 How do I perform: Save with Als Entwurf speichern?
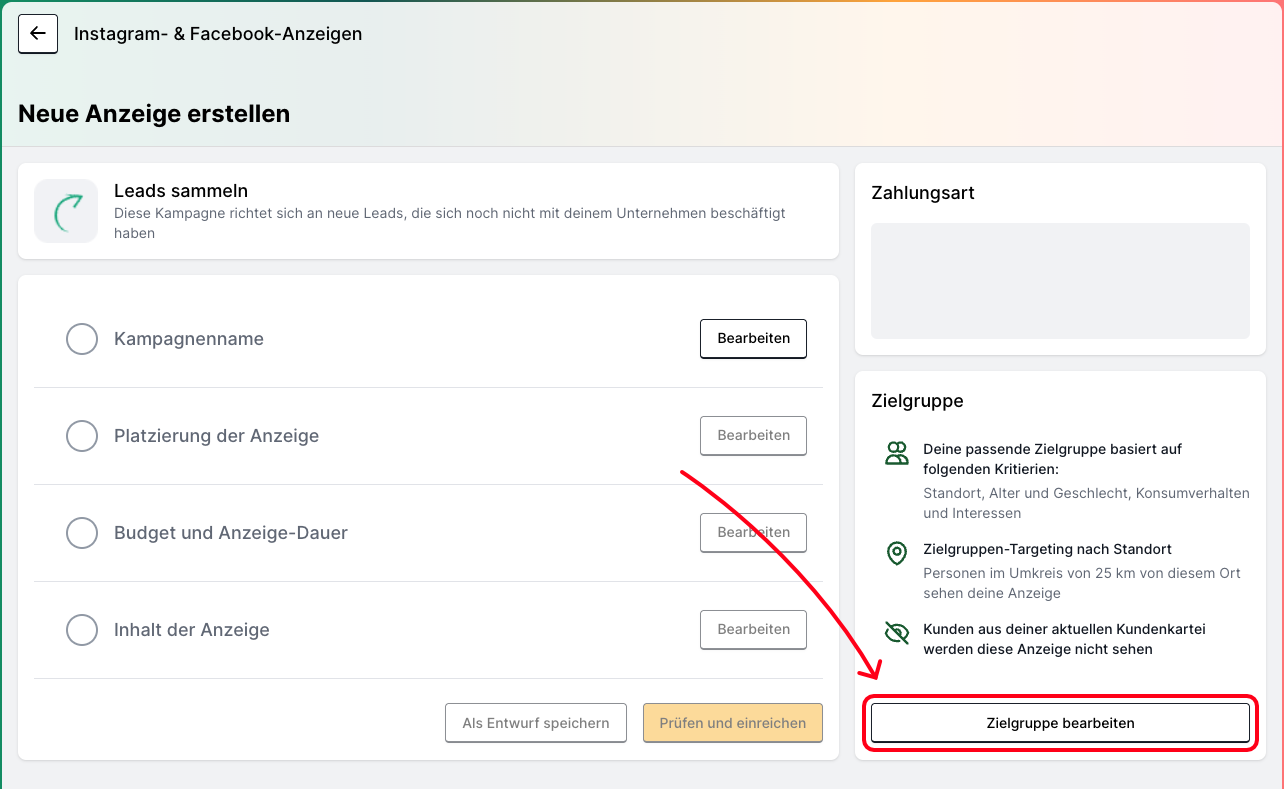(x=536, y=723)
